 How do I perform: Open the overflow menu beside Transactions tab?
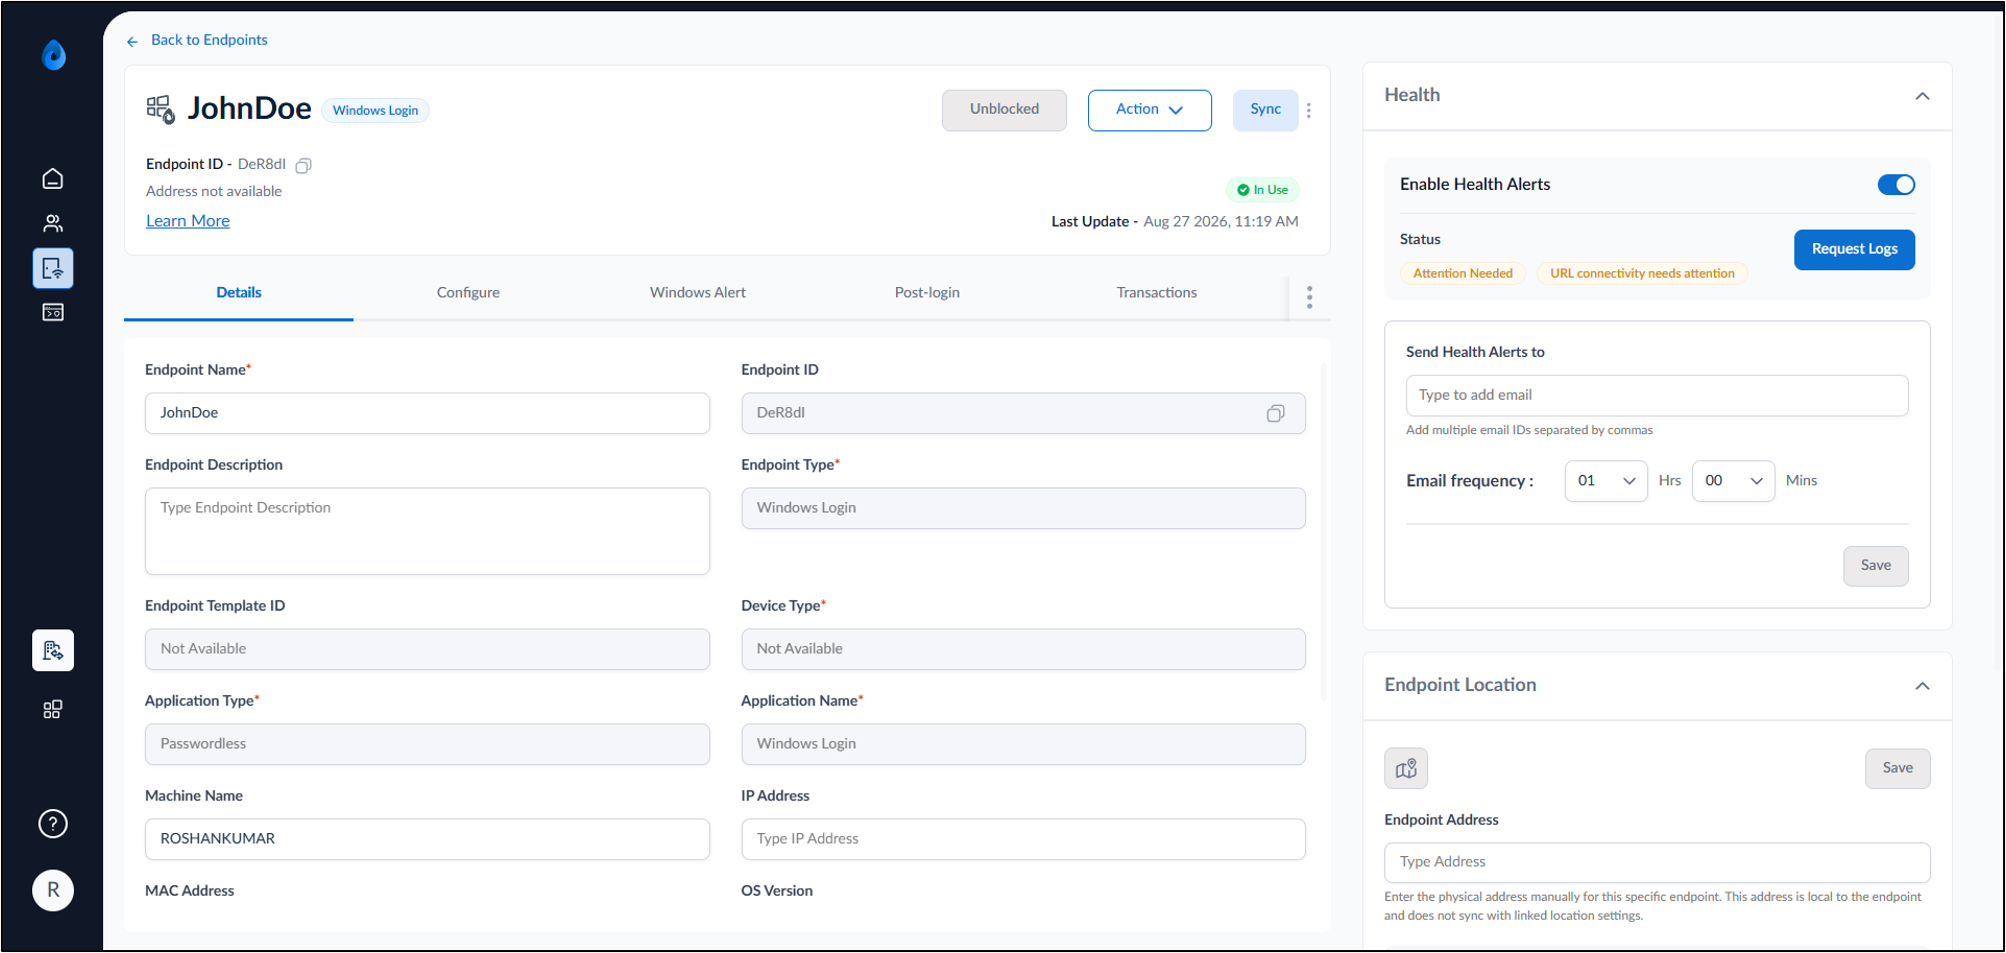1309,297
